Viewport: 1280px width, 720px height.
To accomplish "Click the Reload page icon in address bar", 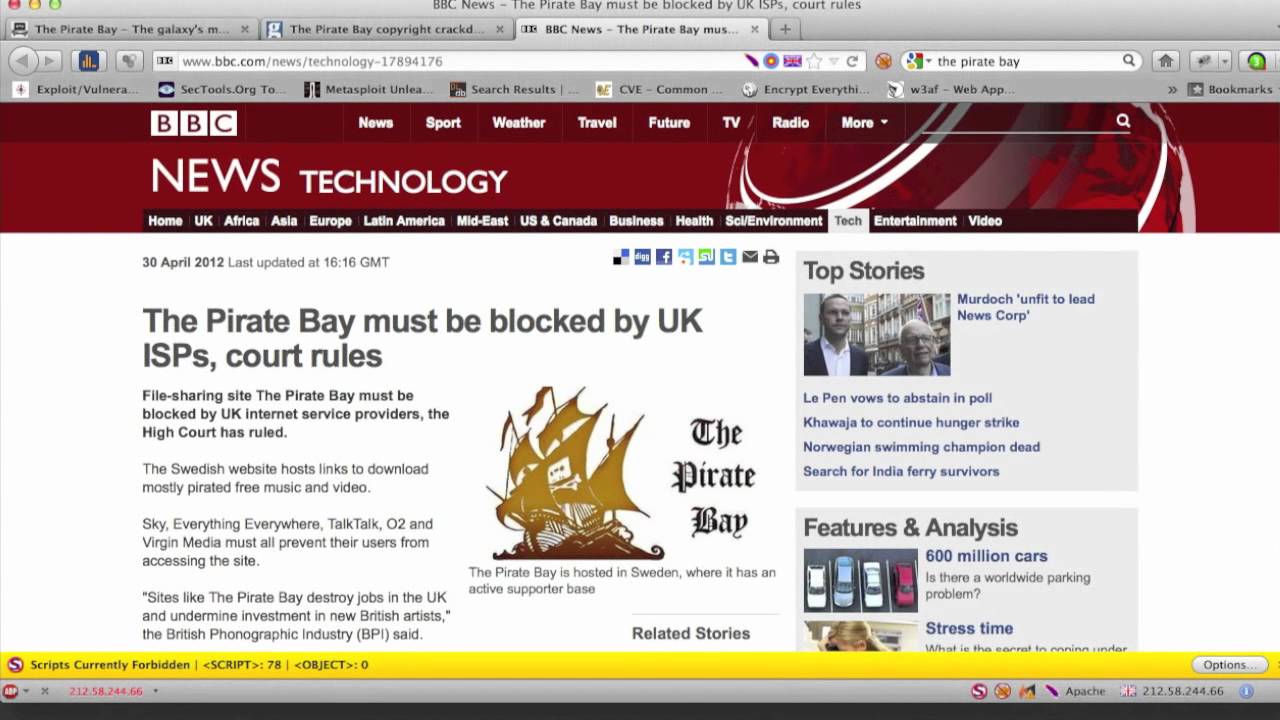I will [x=852, y=61].
